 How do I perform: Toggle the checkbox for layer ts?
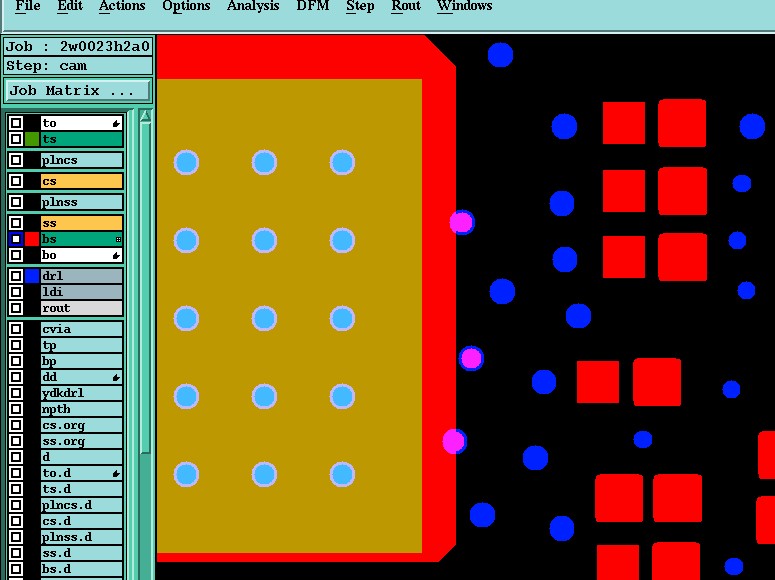pyautogui.click(x=16, y=139)
